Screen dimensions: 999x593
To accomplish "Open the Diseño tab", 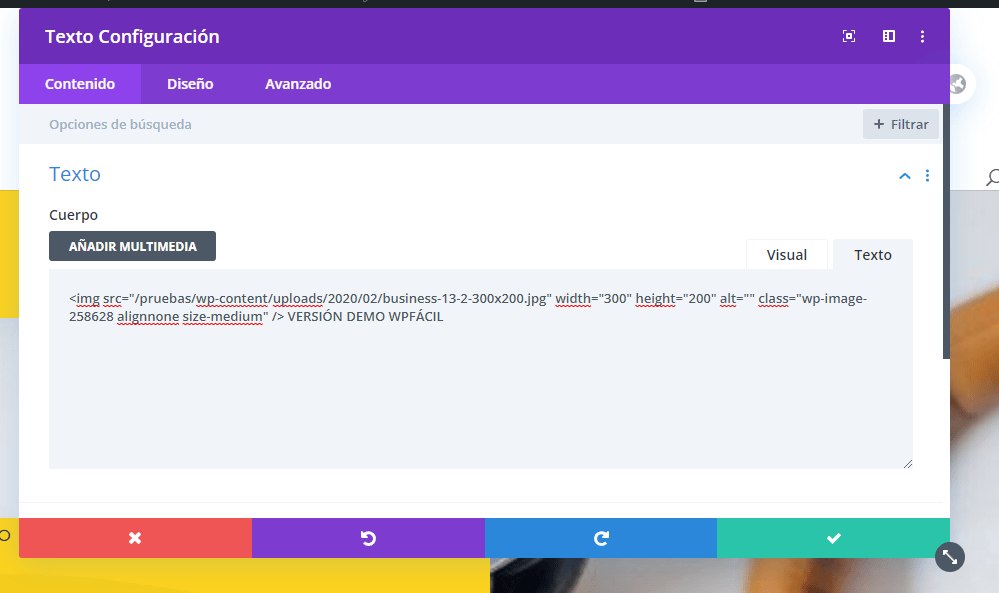I will coord(190,84).
